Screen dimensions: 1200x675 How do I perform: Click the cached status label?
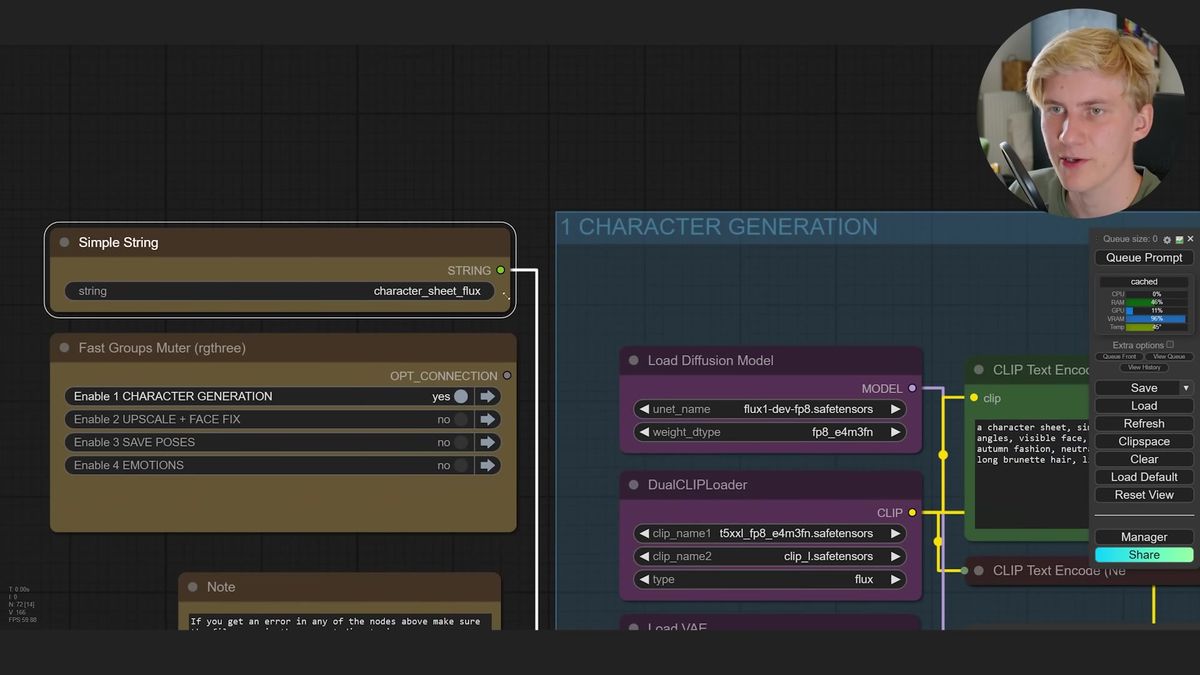1144,282
